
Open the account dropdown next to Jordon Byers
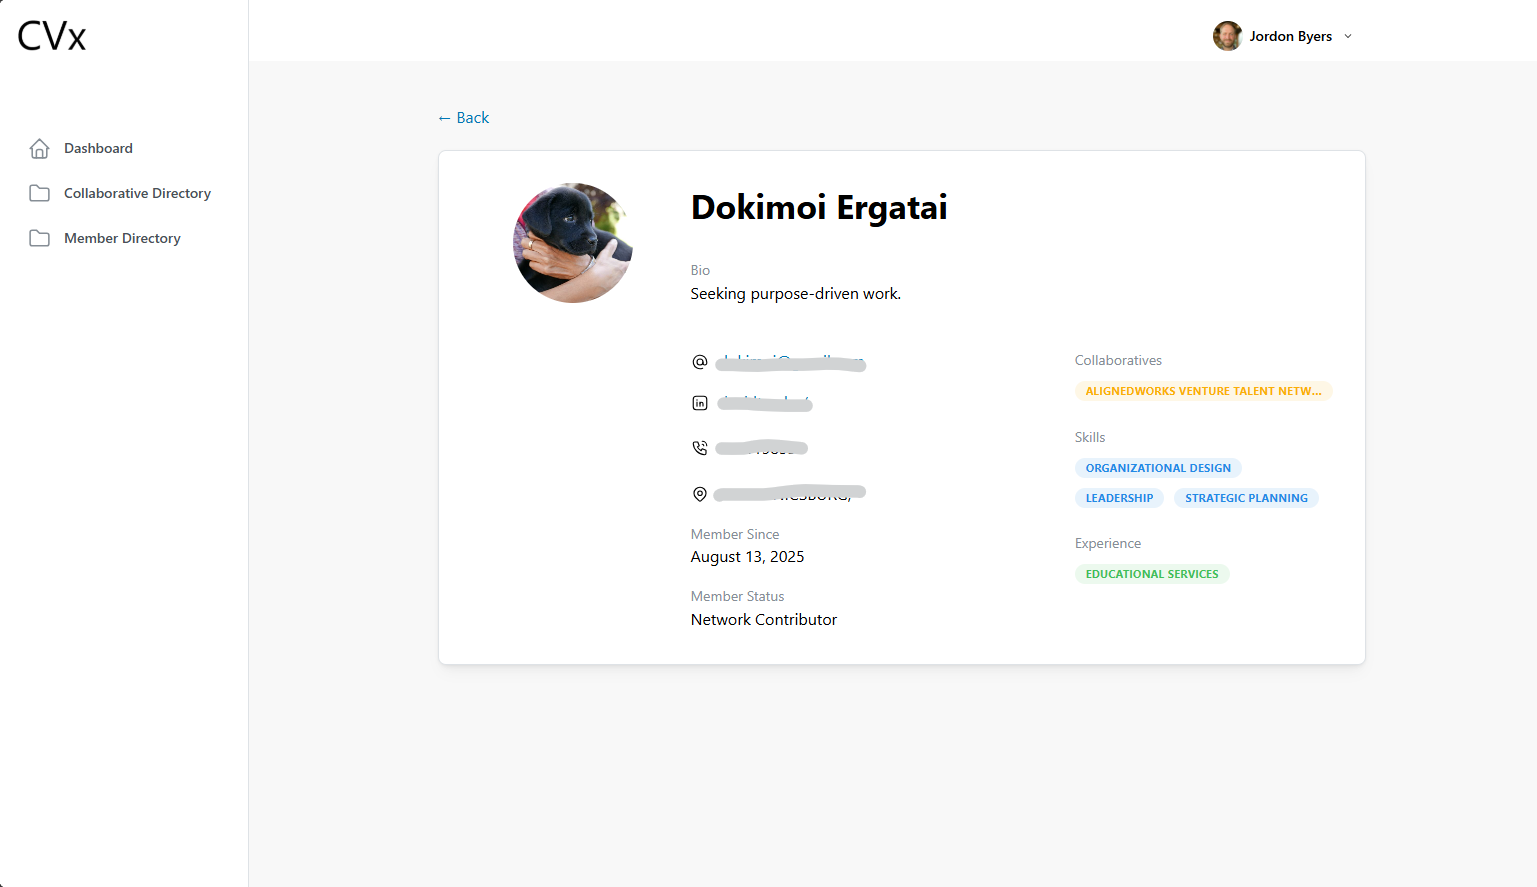(1348, 36)
